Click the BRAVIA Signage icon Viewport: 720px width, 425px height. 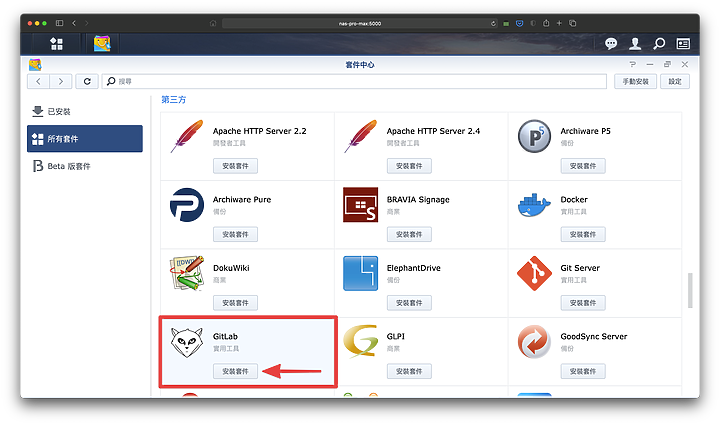(x=360, y=205)
